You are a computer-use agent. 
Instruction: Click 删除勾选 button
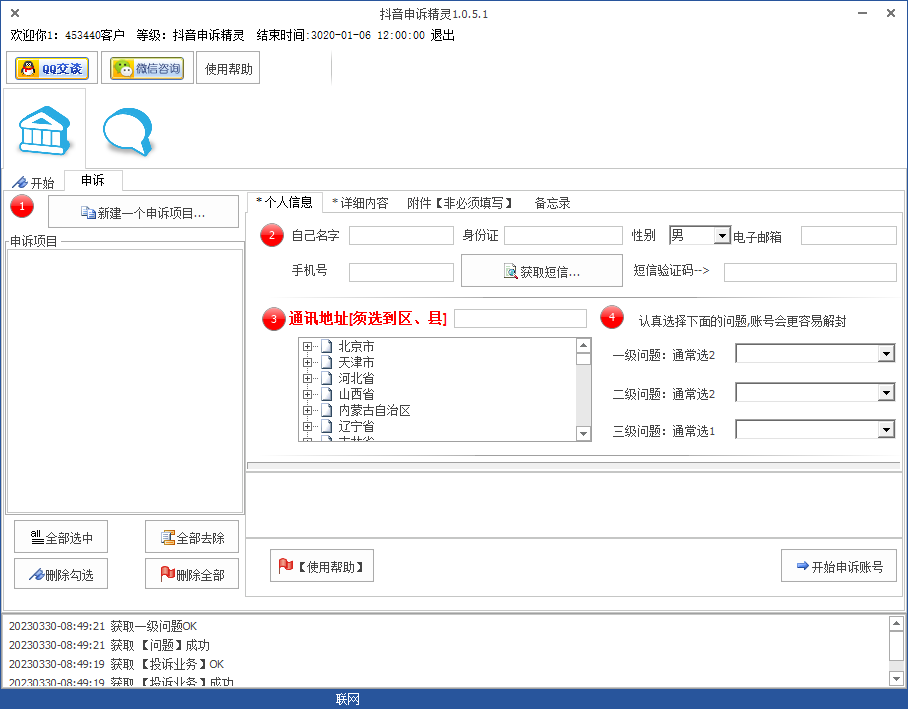pyautogui.click(x=61, y=573)
